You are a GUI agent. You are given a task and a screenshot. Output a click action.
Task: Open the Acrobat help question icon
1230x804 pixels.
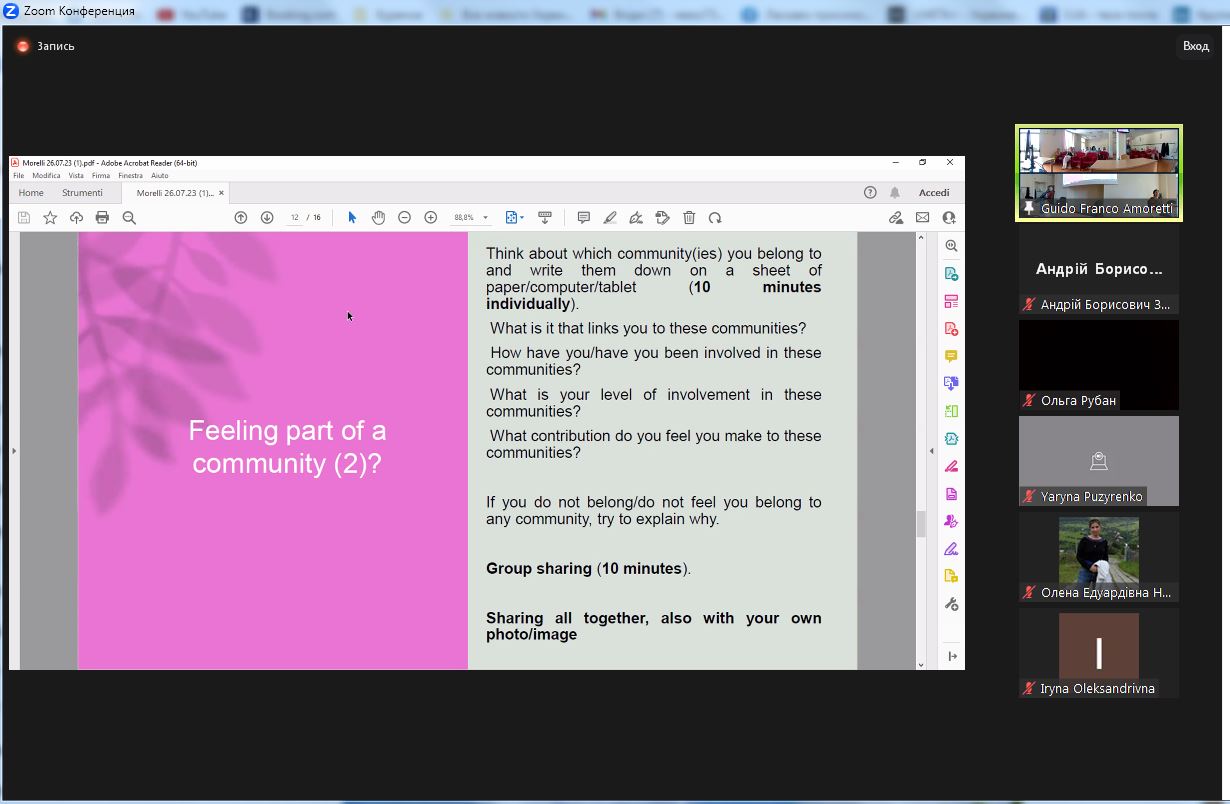coord(870,193)
